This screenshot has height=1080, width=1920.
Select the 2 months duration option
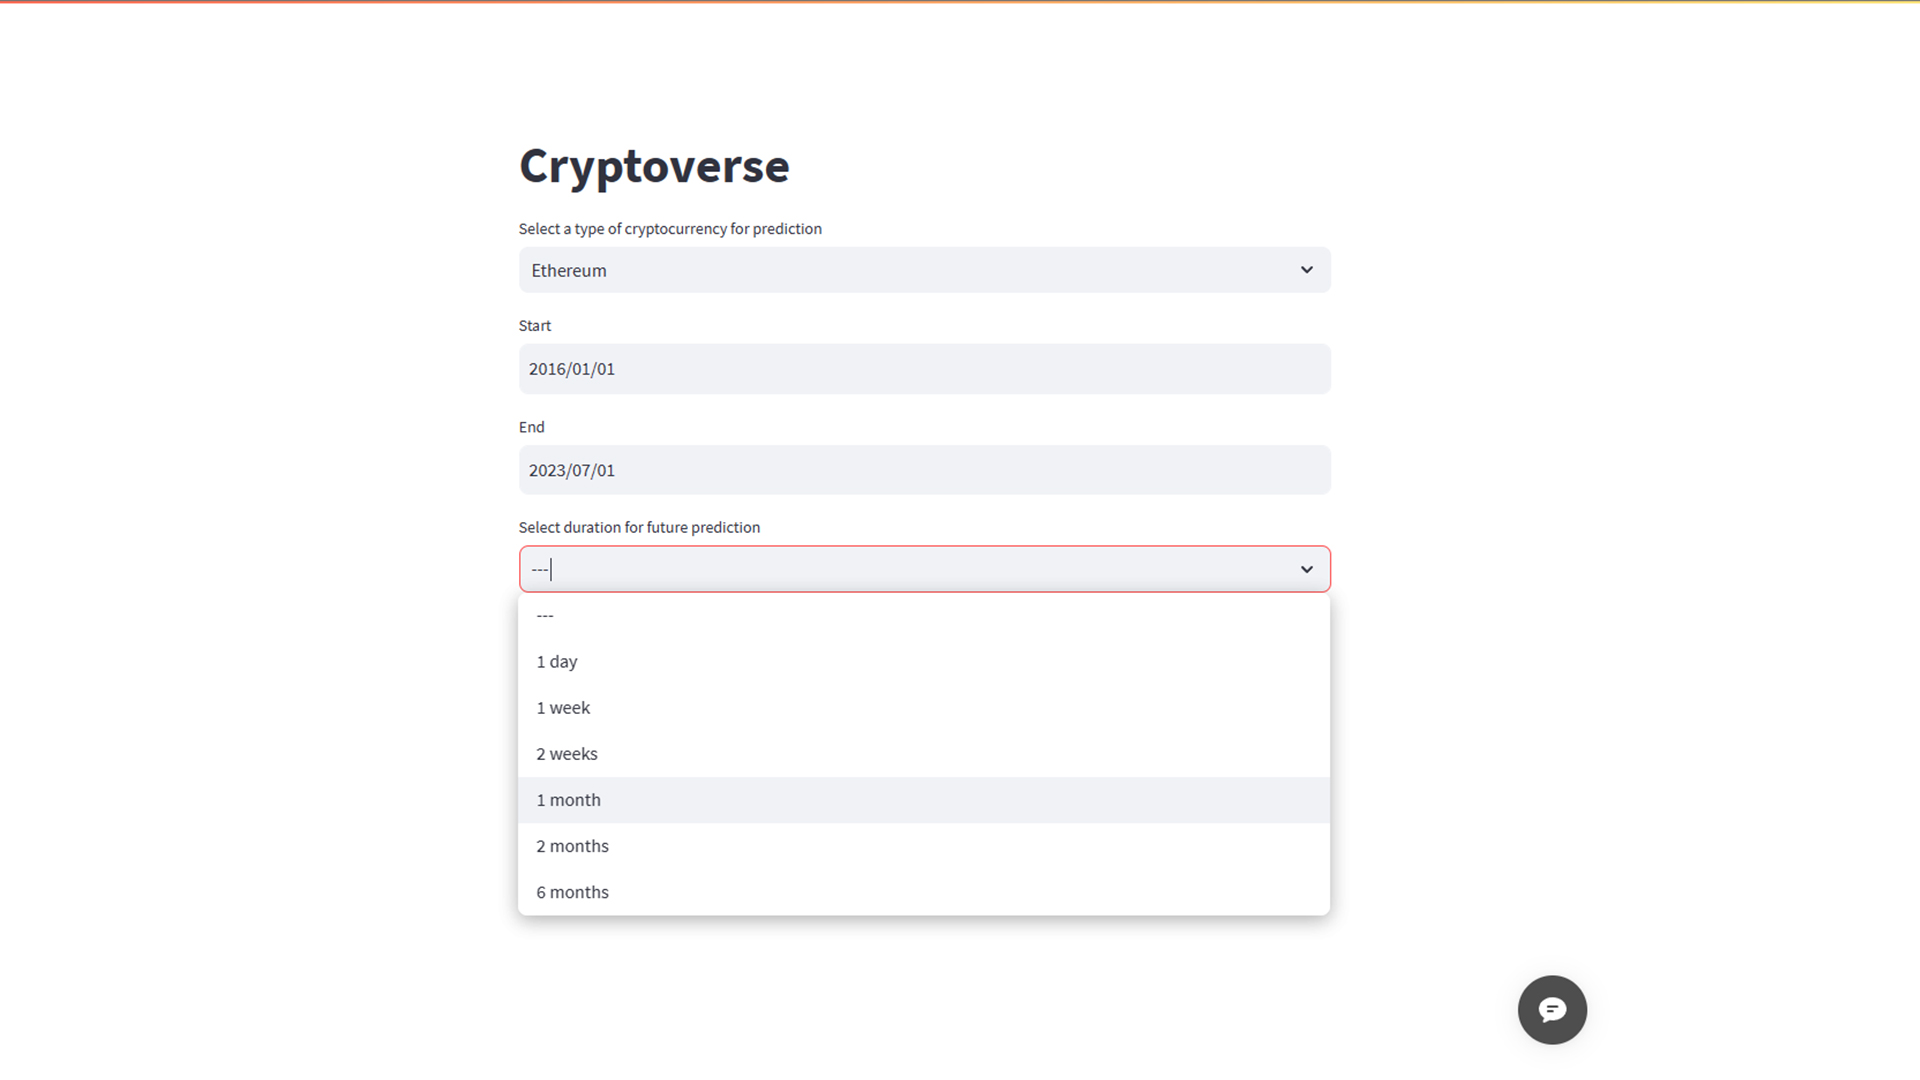click(x=572, y=845)
